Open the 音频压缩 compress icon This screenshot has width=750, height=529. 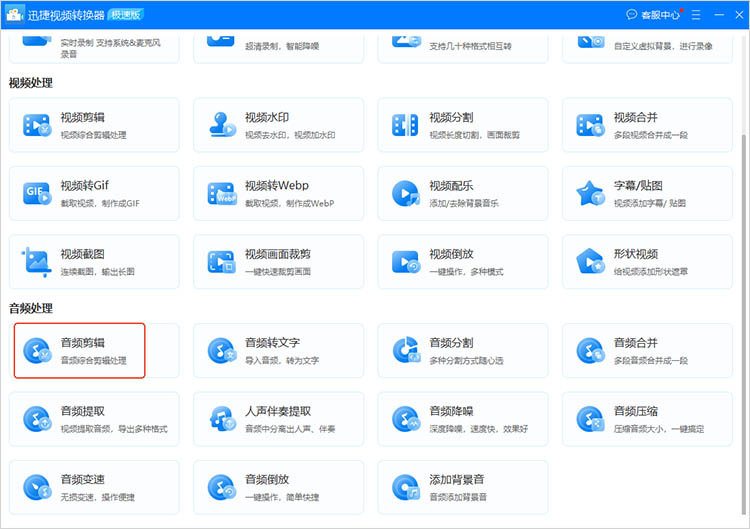(x=590, y=419)
